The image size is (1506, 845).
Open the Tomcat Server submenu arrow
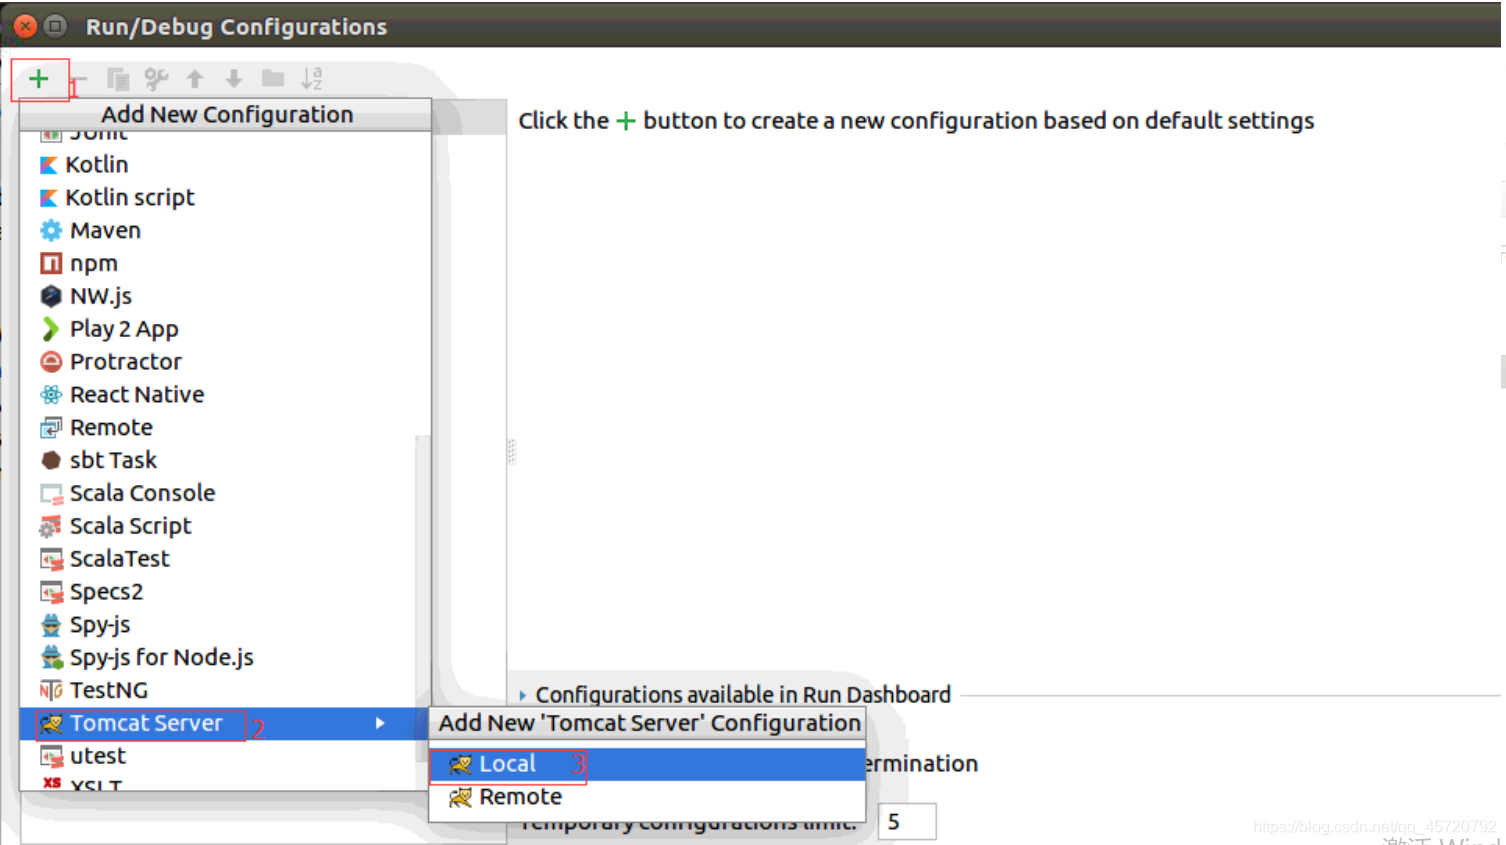[380, 724]
